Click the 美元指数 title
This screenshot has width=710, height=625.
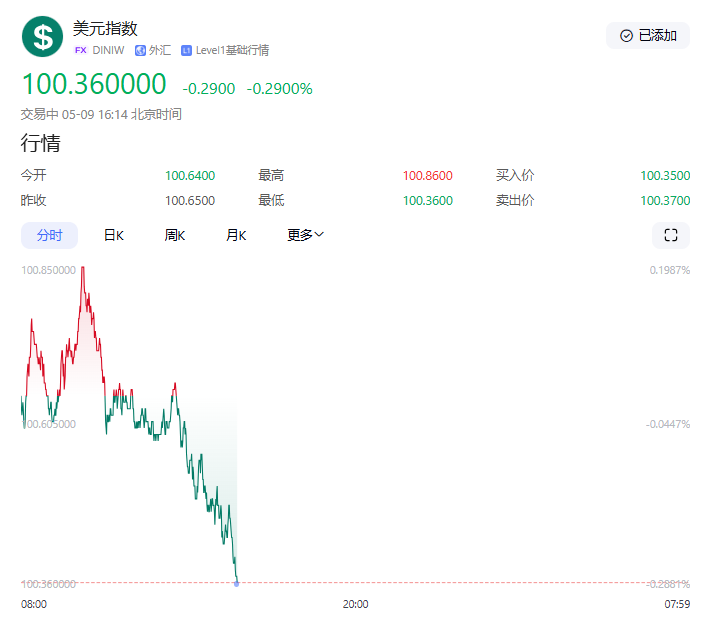coord(105,28)
